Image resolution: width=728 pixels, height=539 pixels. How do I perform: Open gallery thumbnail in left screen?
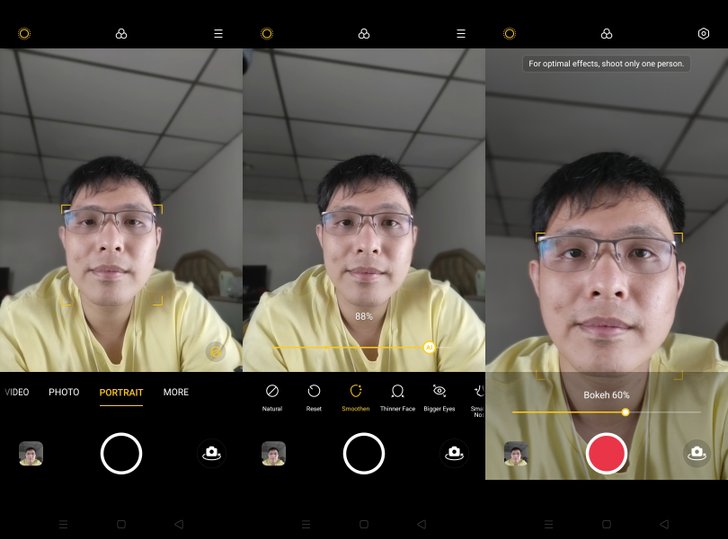pos(31,453)
